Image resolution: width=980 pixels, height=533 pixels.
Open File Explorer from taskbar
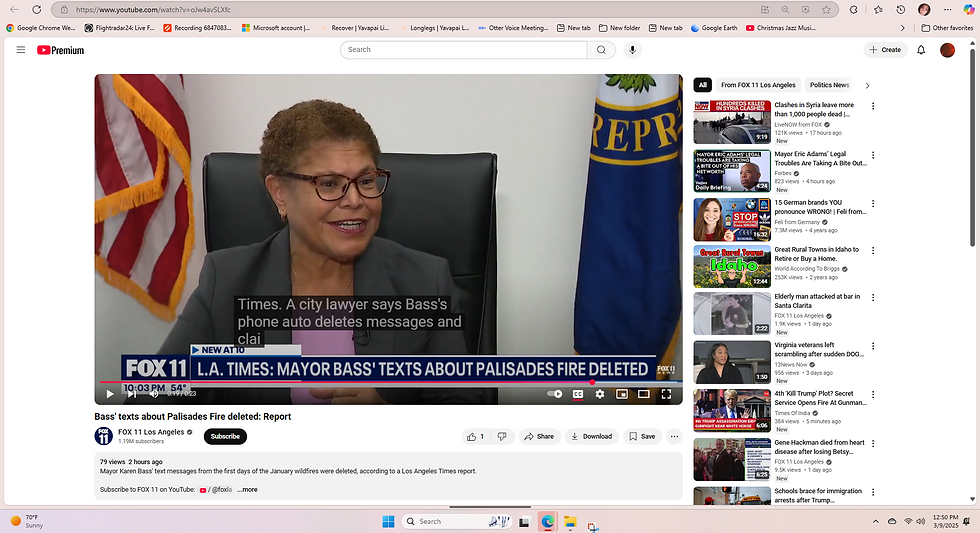pyautogui.click(x=570, y=522)
